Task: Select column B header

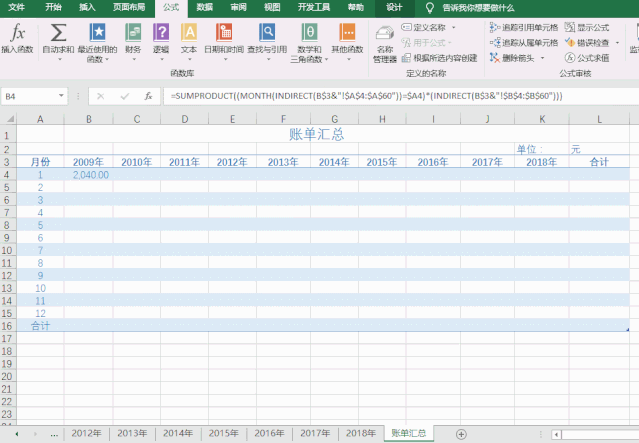Action: pos(88,119)
